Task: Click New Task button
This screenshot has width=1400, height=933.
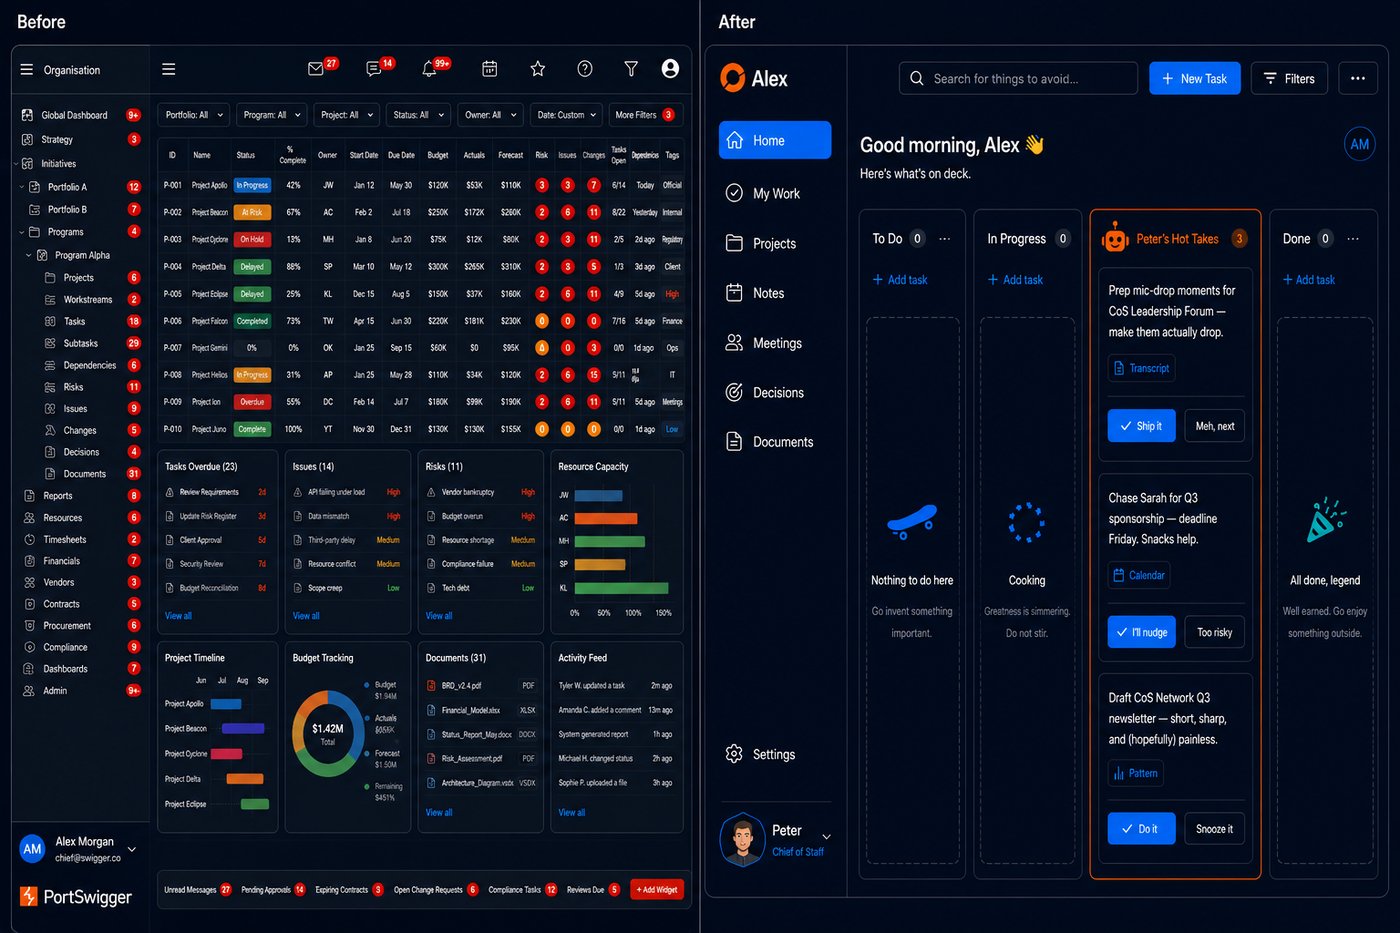Action: point(1195,78)
